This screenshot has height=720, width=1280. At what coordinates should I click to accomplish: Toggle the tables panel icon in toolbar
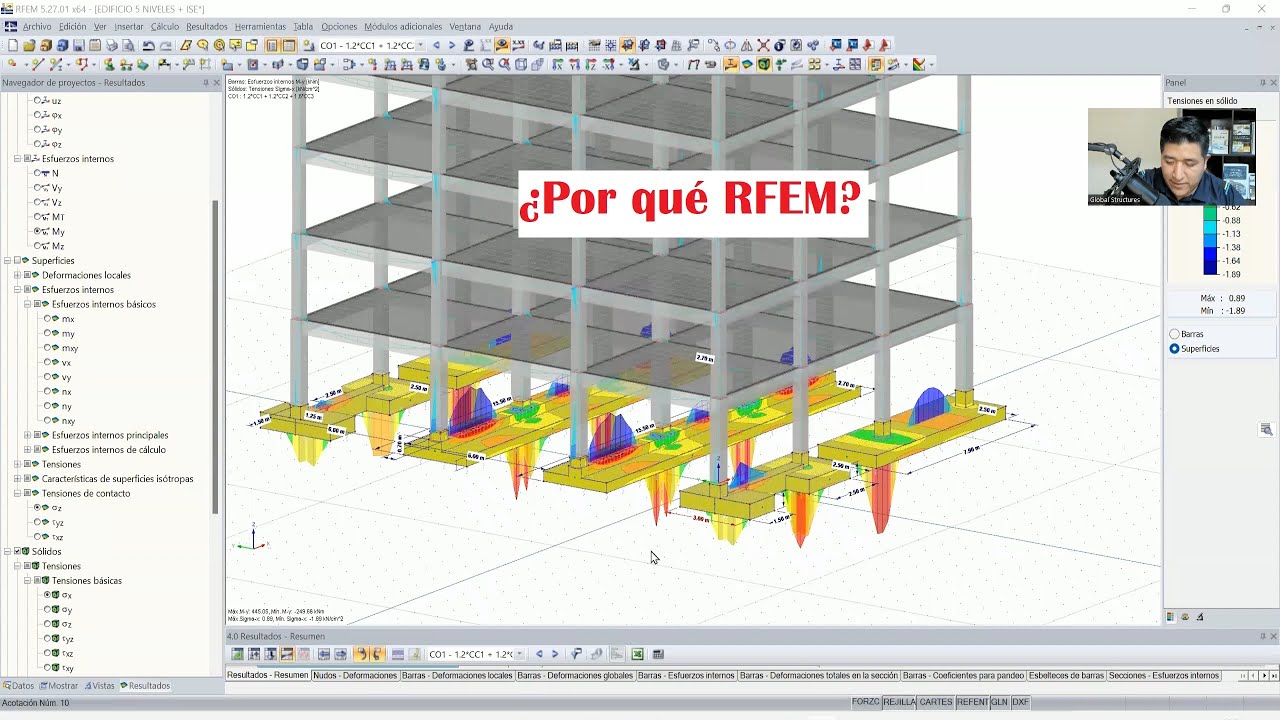pos(288,45)
